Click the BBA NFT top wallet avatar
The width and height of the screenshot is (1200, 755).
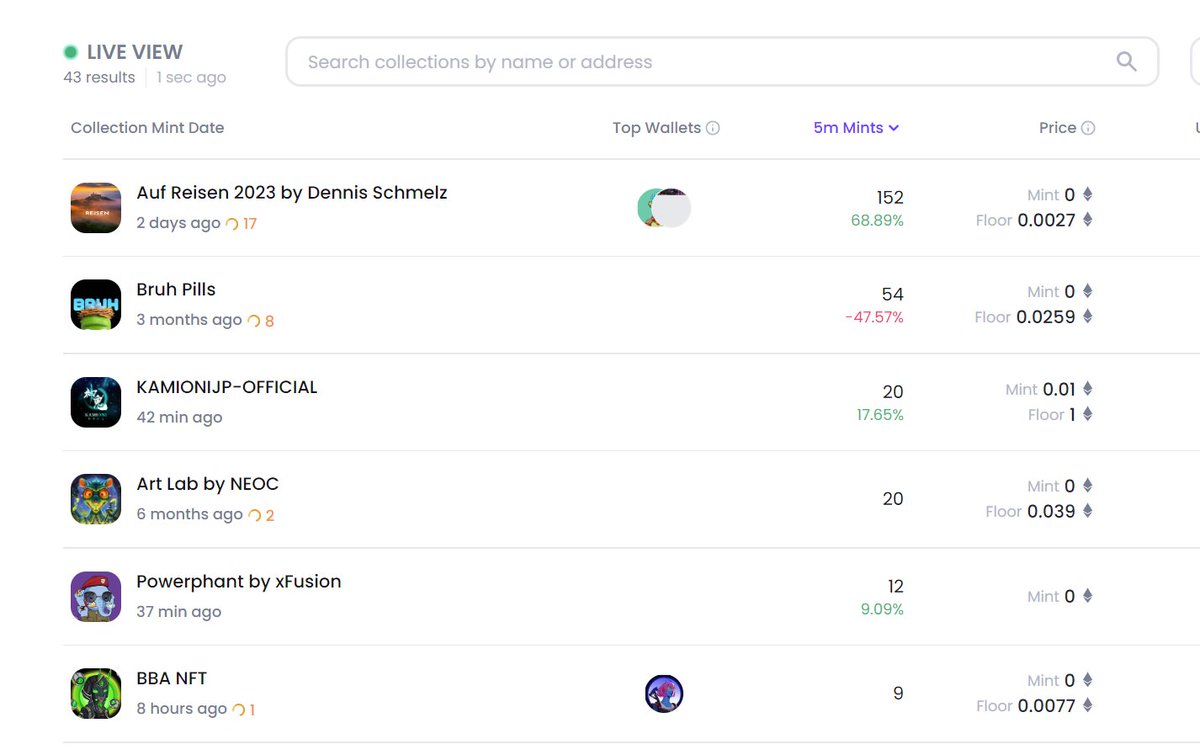(664, 693)
